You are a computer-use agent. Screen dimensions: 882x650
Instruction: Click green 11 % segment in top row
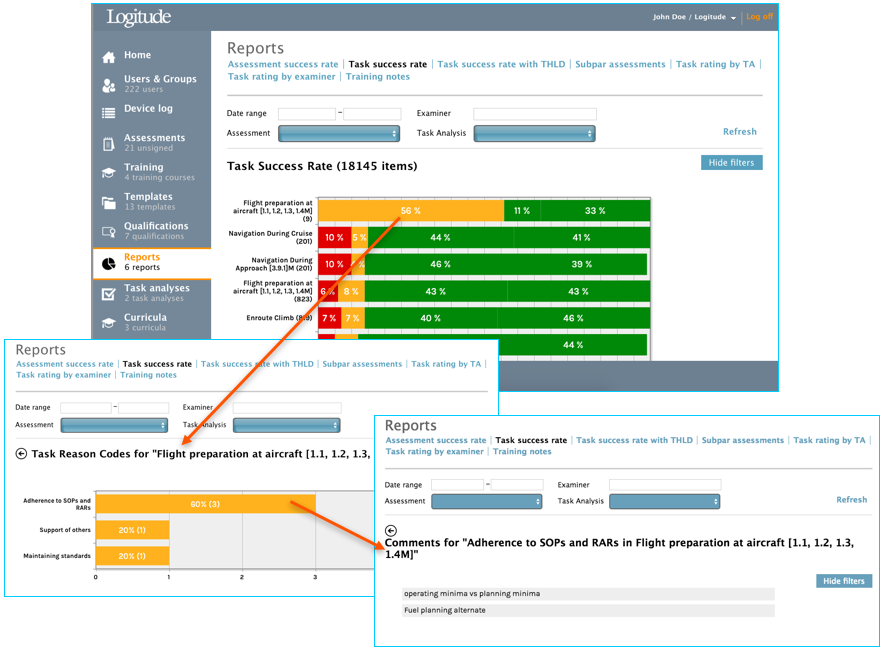(x=522, y=211)
